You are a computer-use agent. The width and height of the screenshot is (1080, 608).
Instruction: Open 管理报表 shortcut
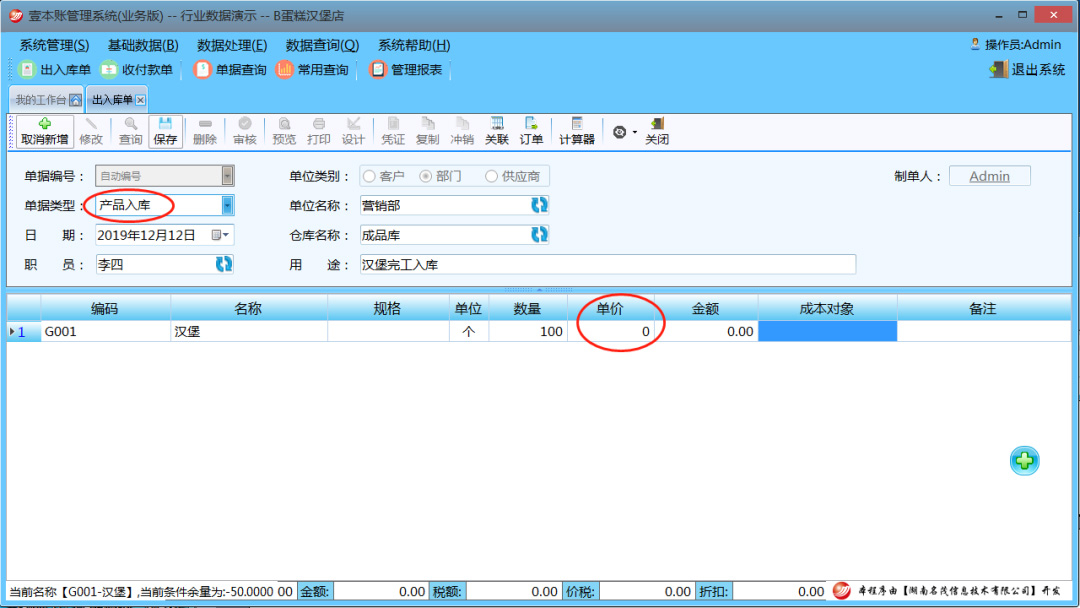point(406,70)
